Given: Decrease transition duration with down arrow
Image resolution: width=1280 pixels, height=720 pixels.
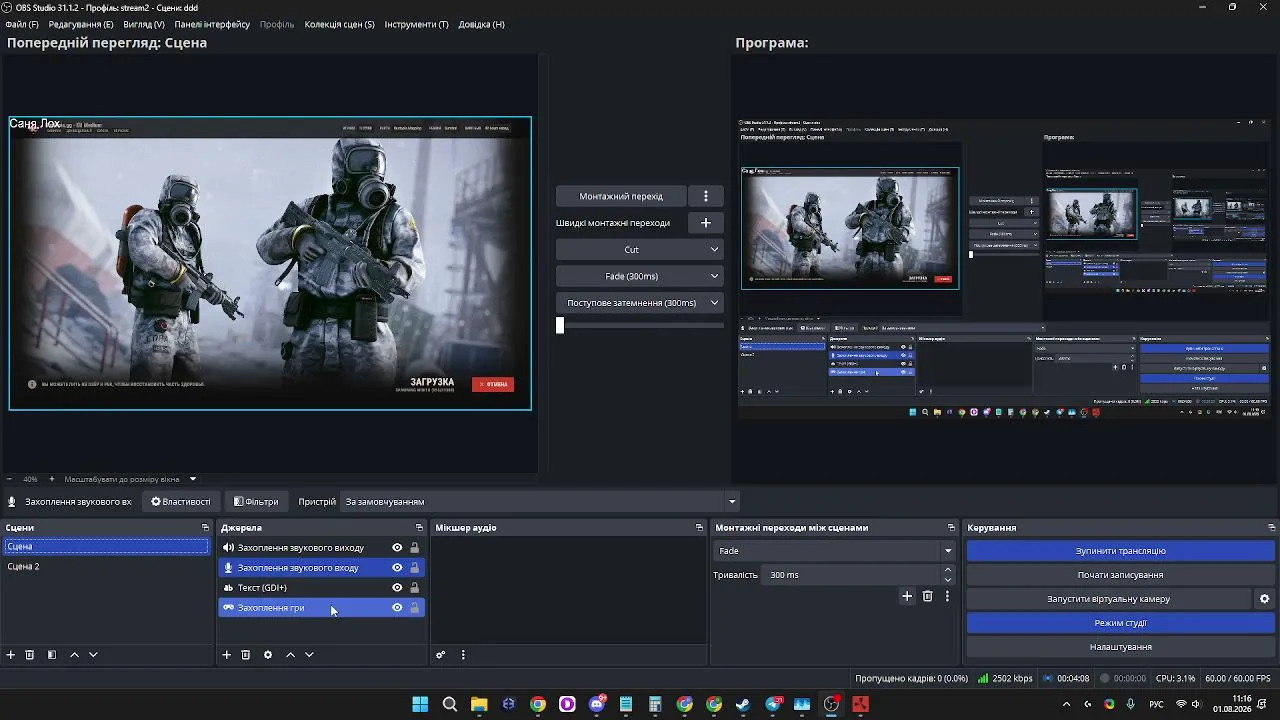Looking at the screenshot, I should (x=948, y=580).
